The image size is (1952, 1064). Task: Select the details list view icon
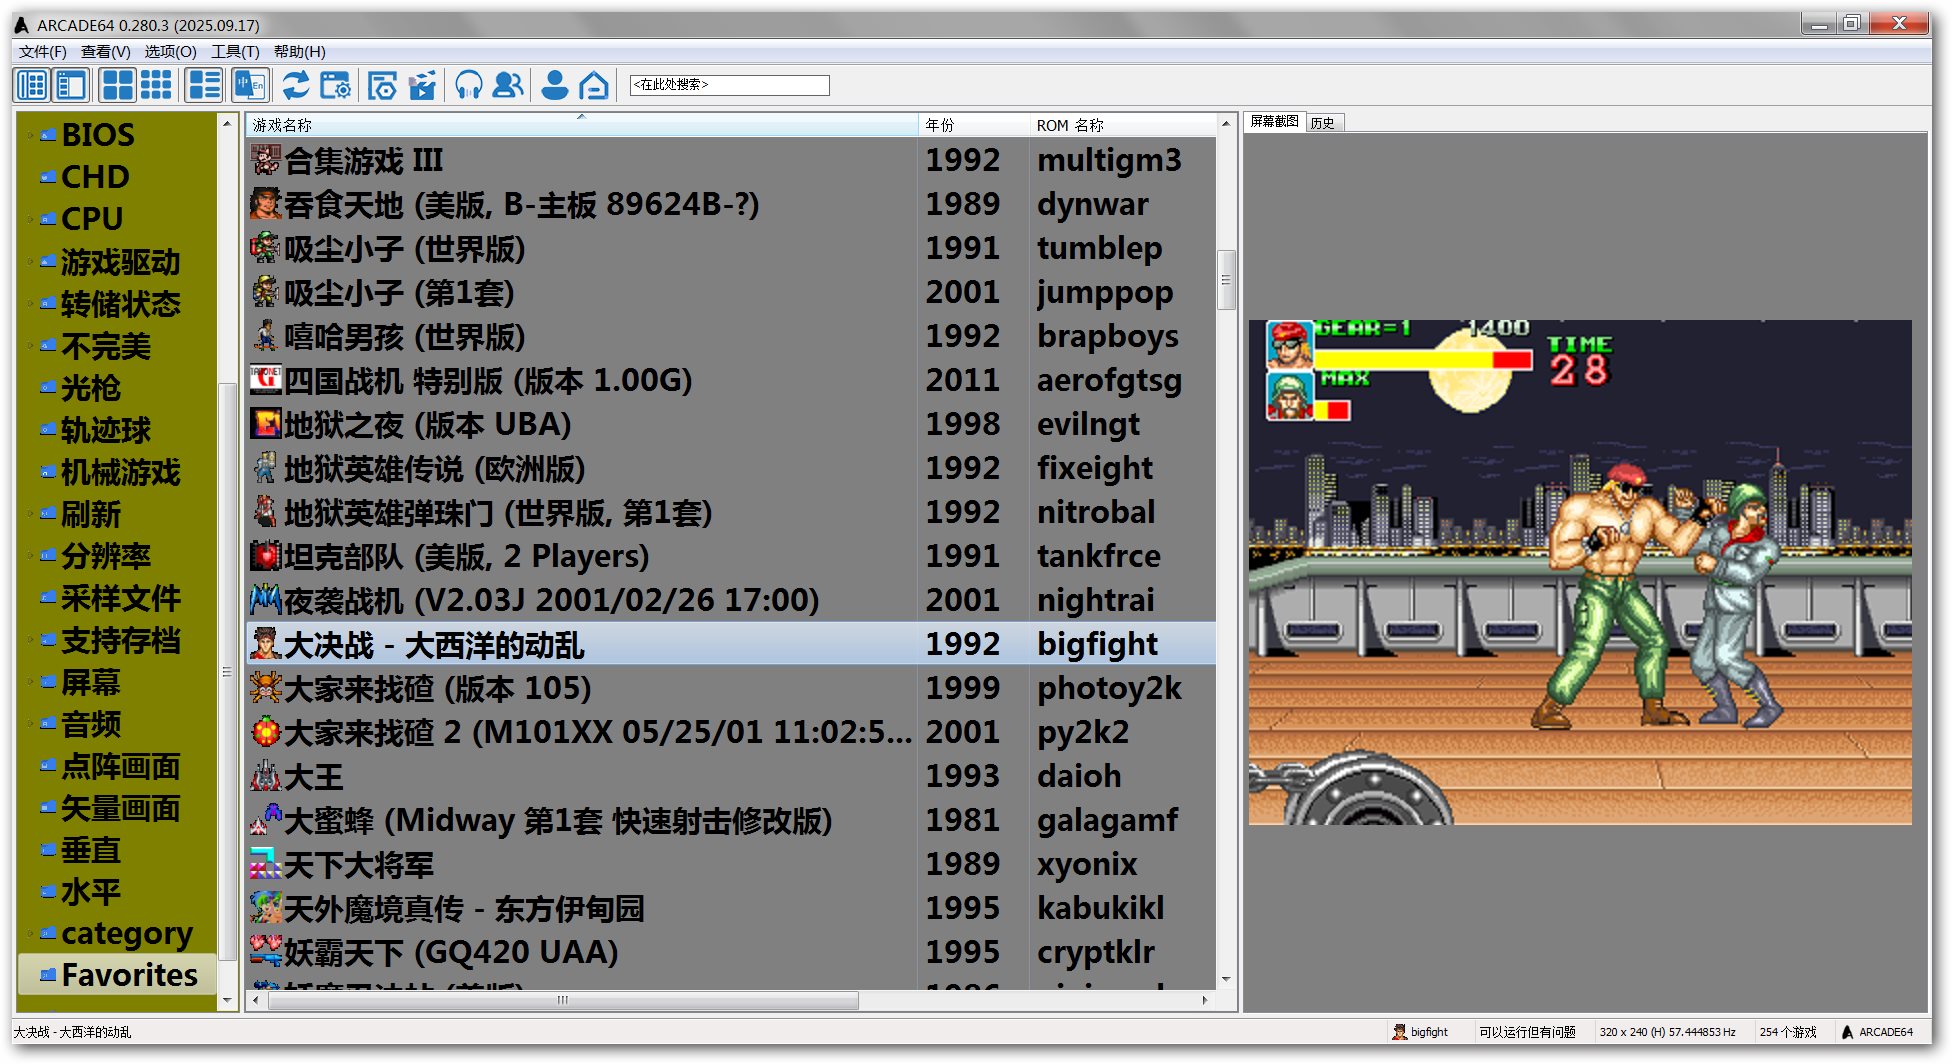(204, 86)
